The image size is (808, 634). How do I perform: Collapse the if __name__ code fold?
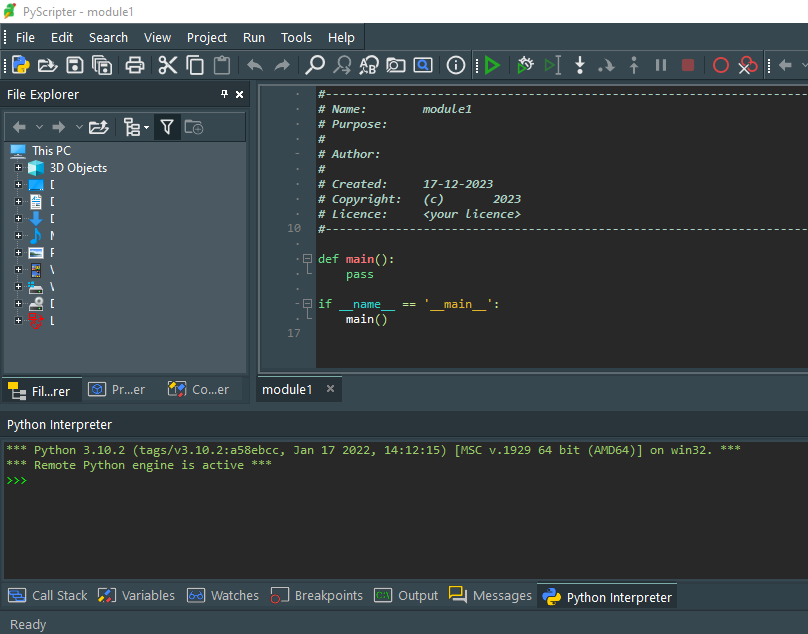(308, 304)
